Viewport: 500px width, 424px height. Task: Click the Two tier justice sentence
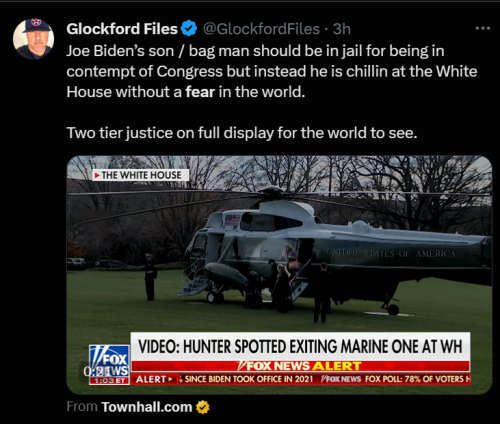pyautogui.click(x=242, y=133)
